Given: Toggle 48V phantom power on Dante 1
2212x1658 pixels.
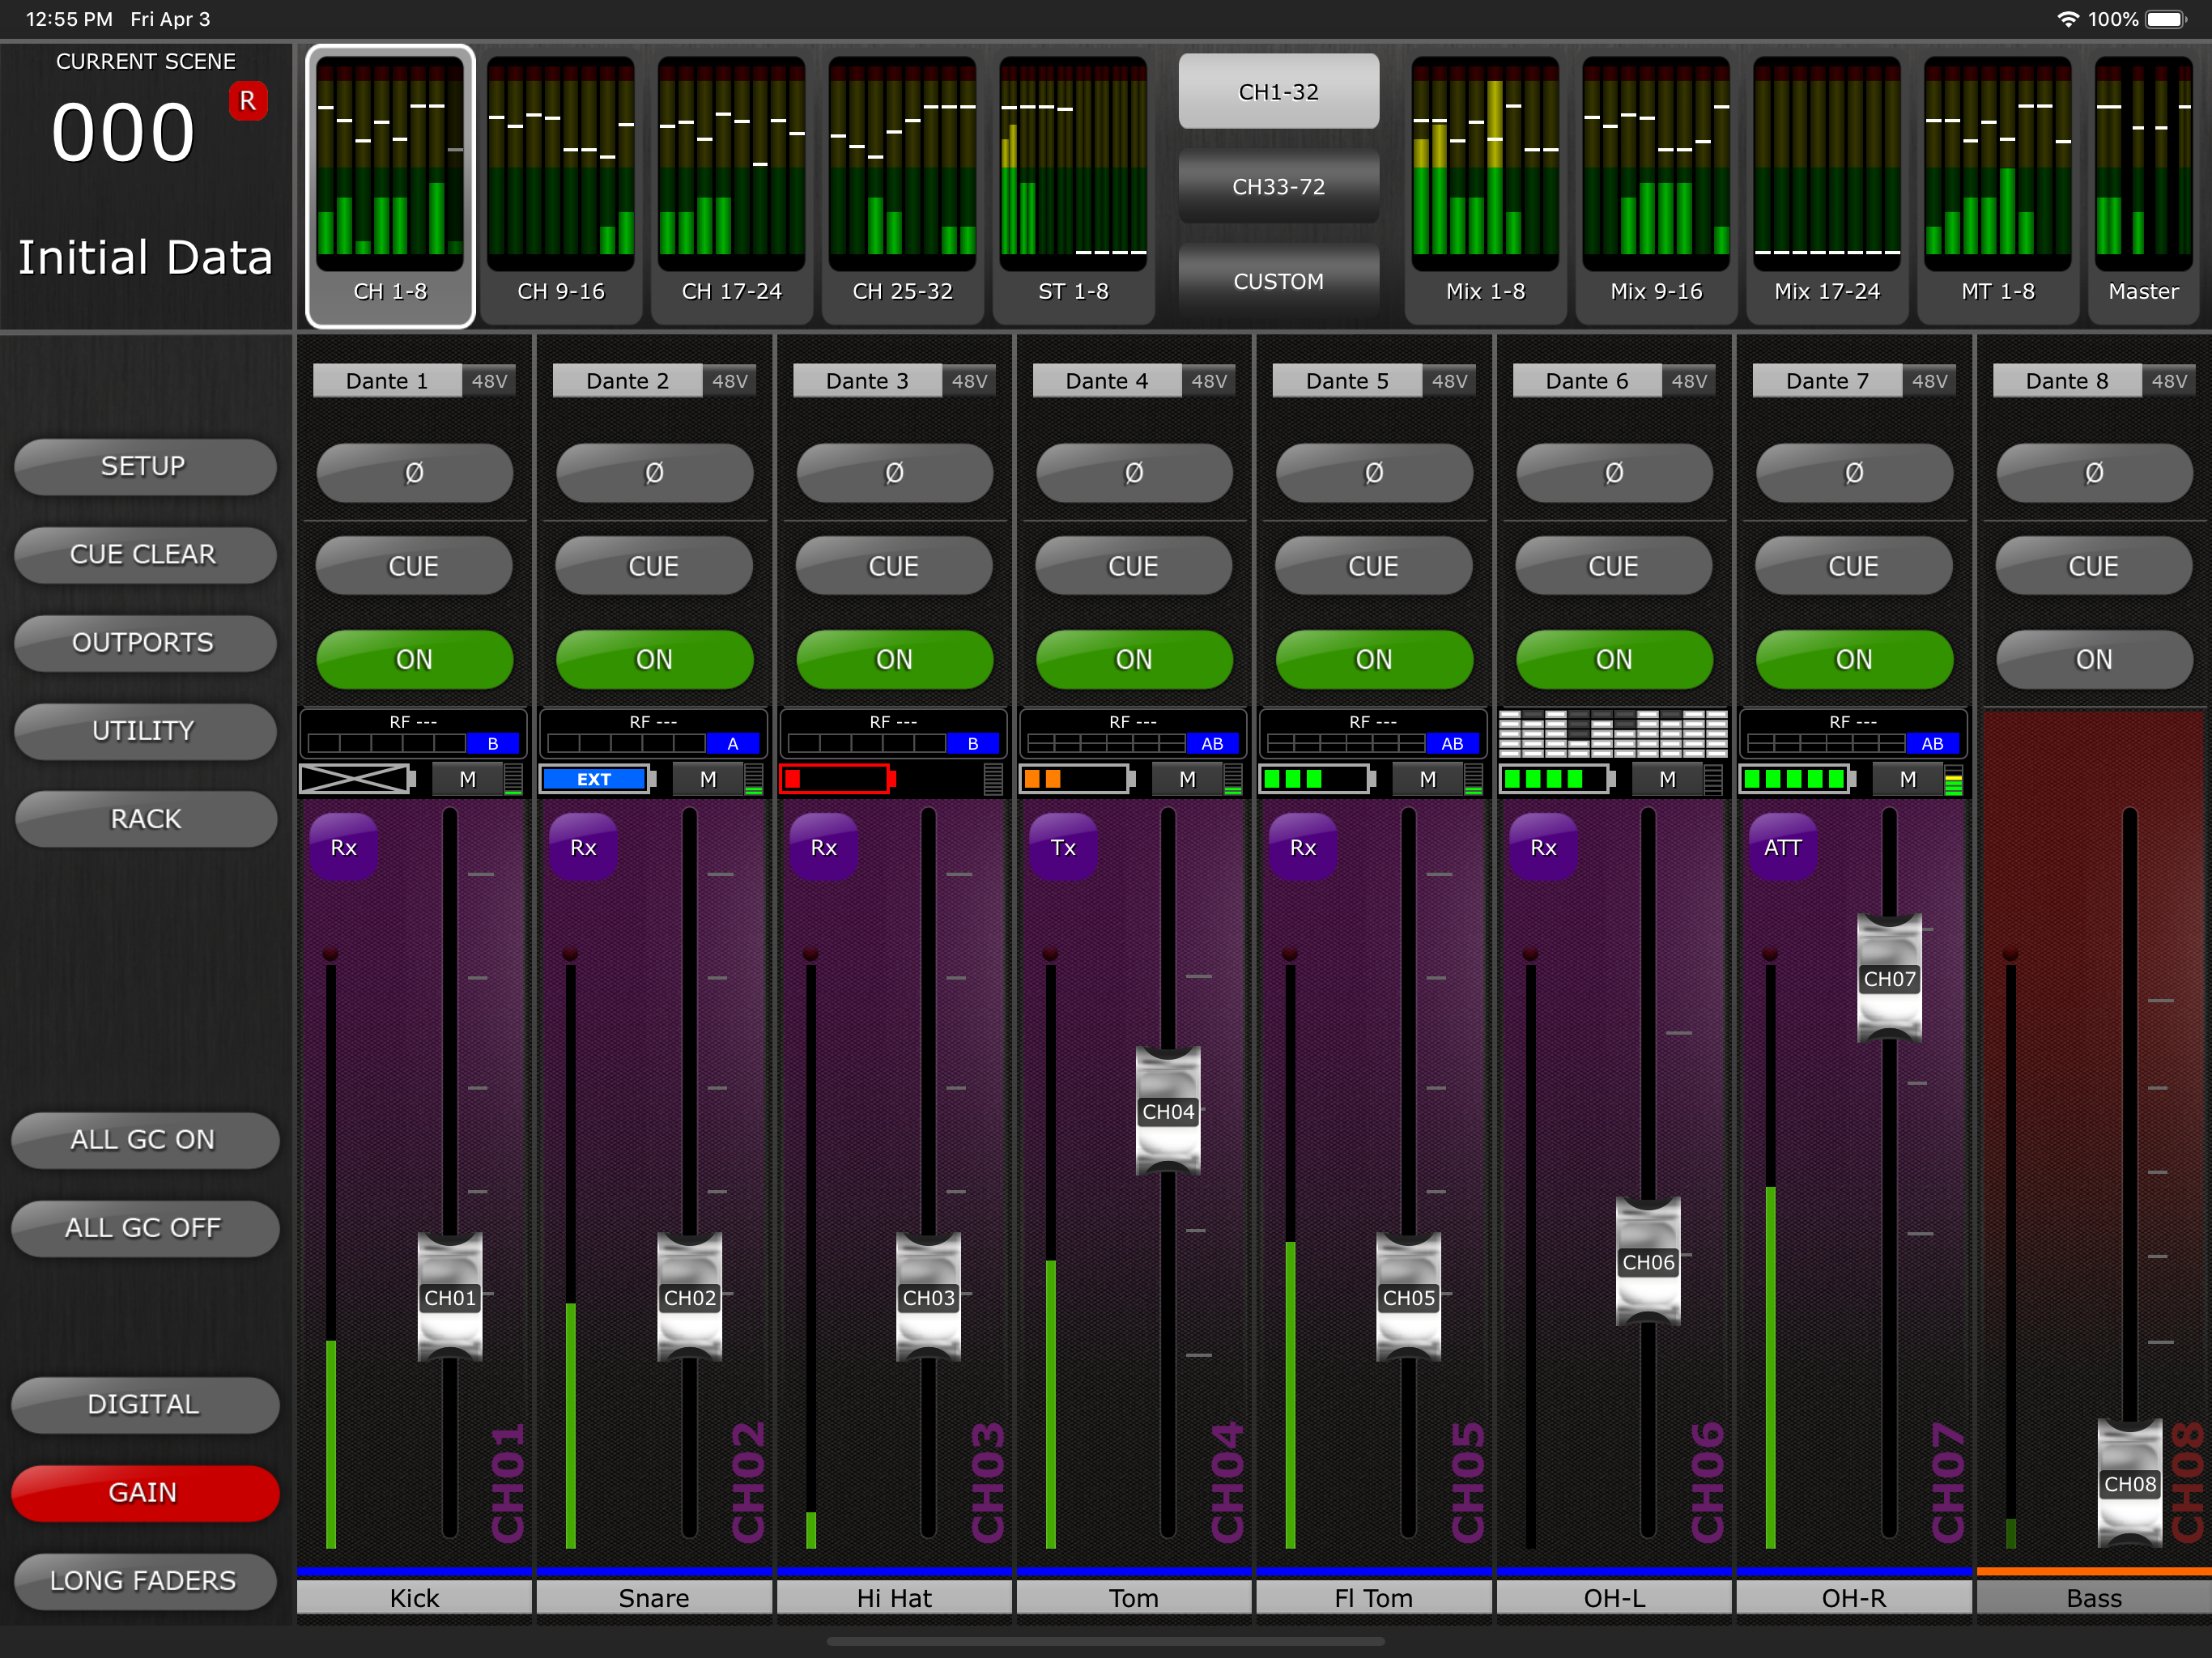Looking at the screenshot, I should [489, 381].
